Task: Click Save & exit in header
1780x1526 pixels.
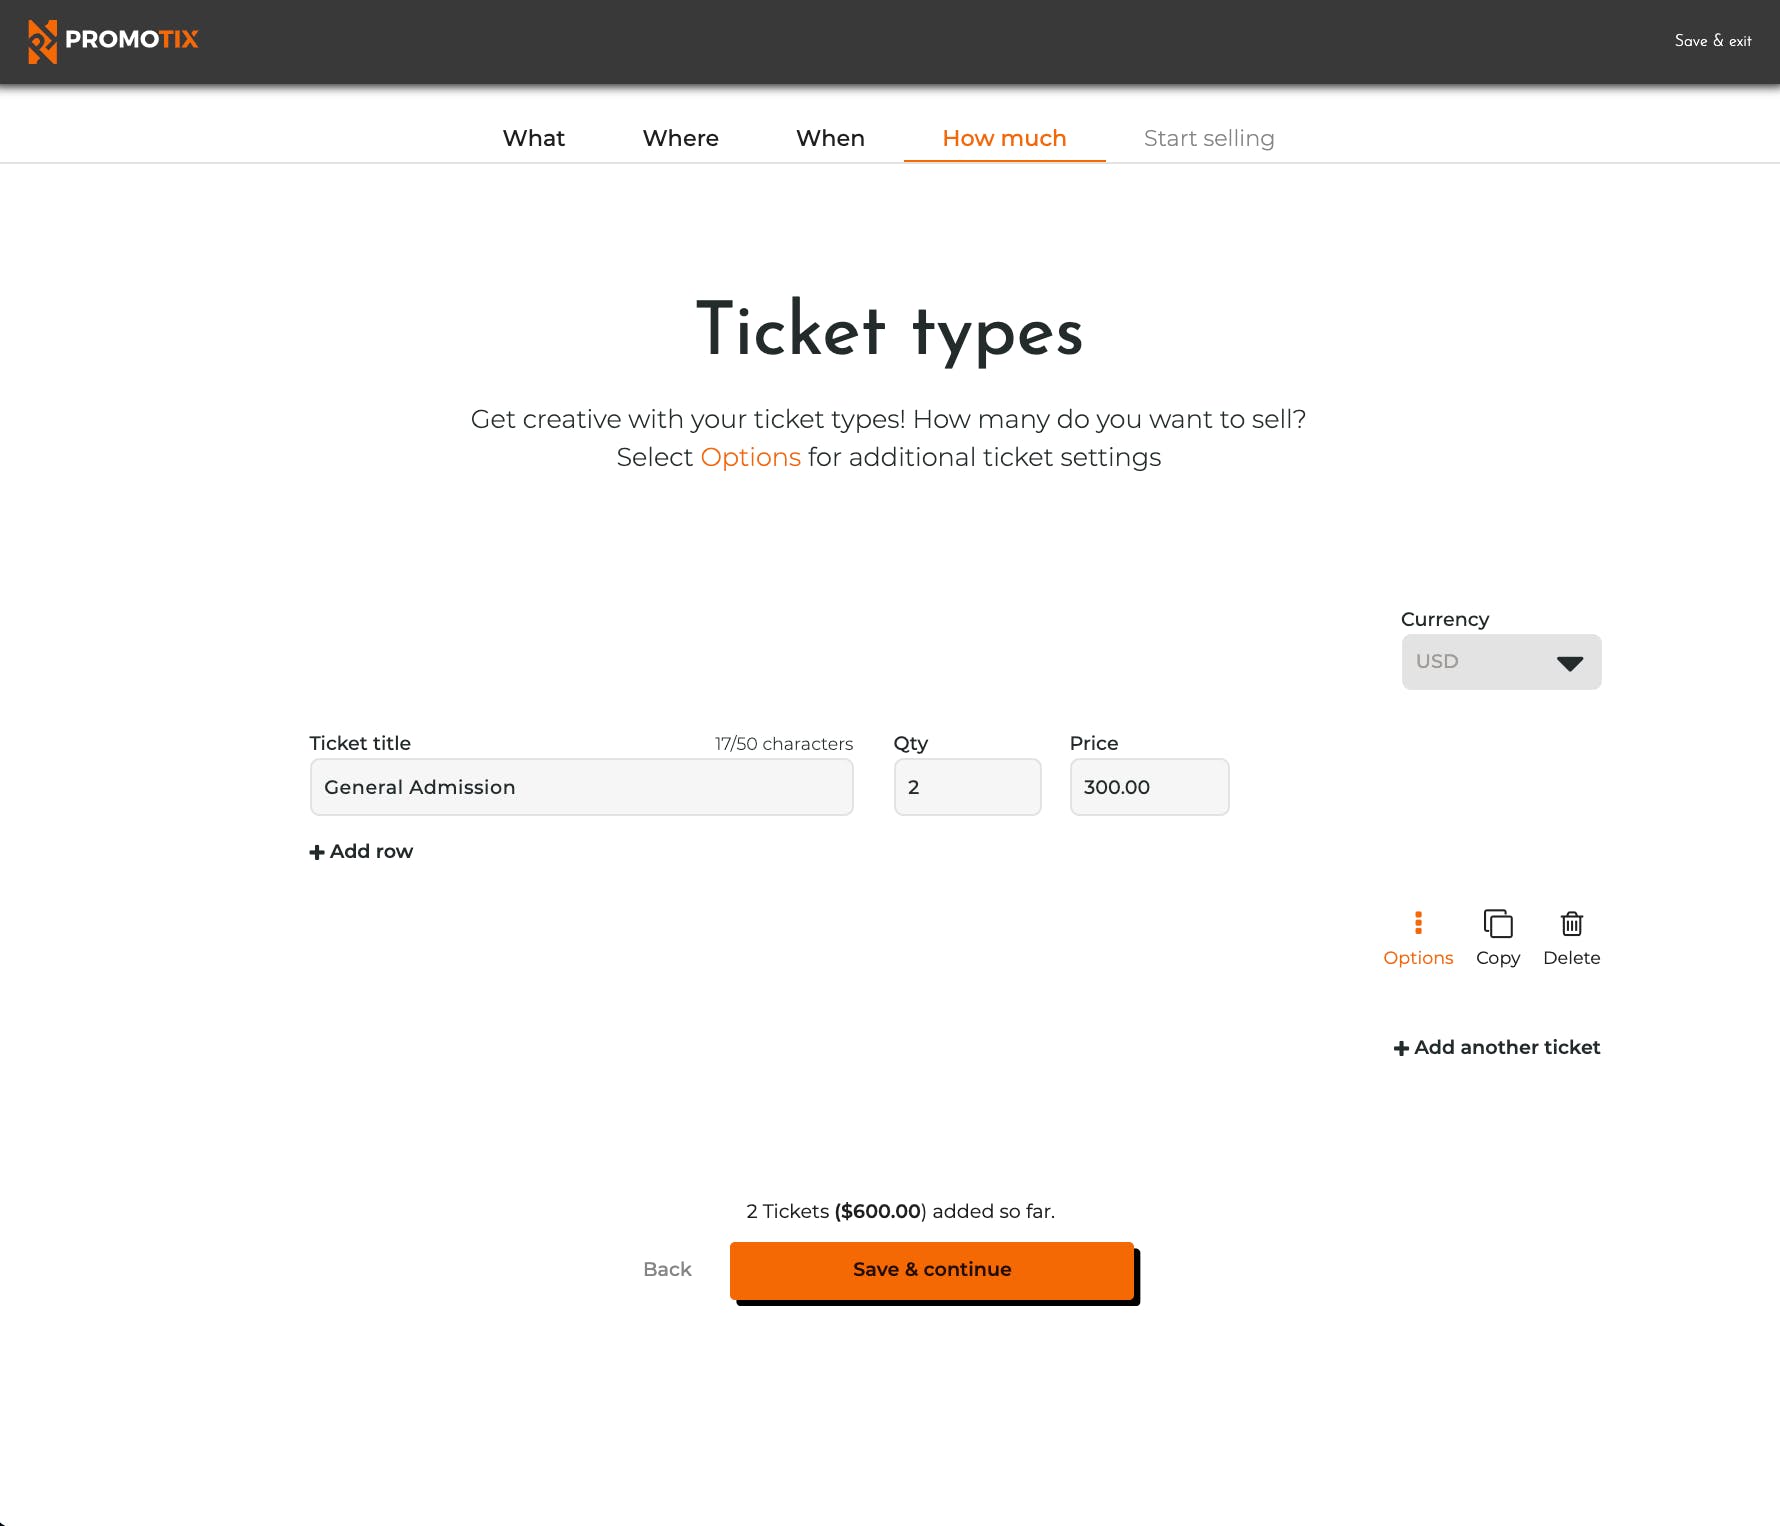Action: [x=1713, y=41]
